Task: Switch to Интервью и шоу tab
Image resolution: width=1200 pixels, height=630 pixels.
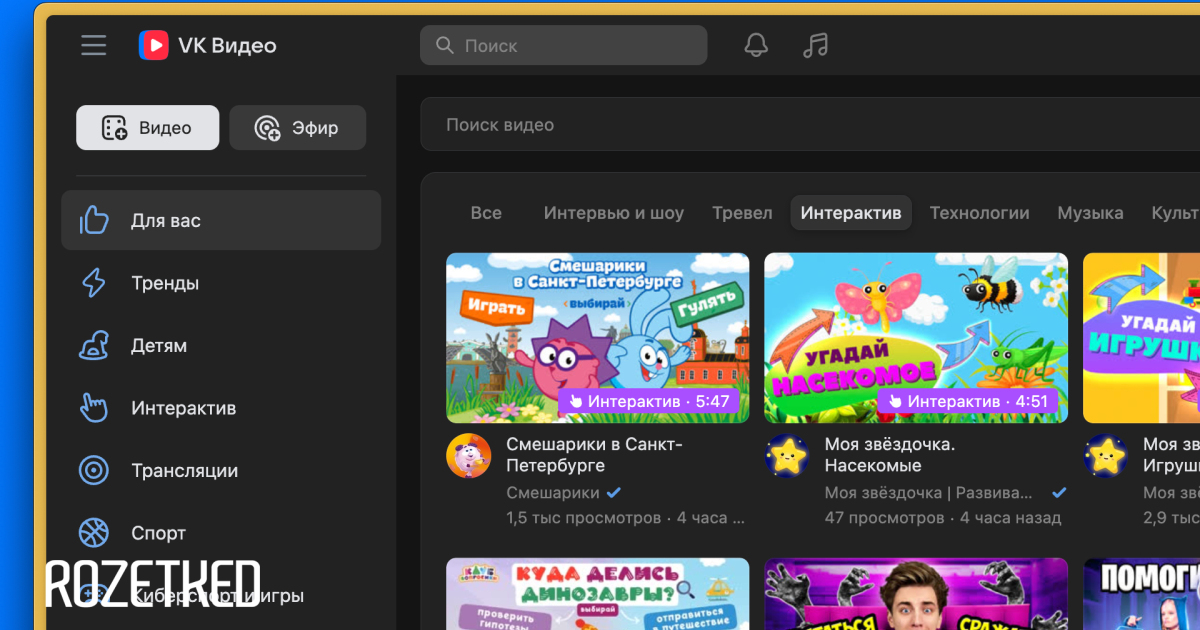Action: [x=614, y=213]
